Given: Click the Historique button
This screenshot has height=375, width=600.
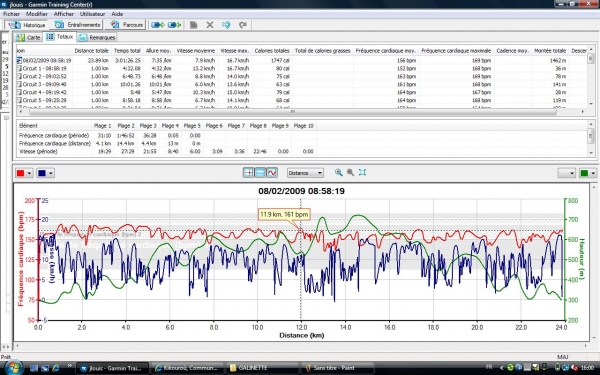Looking at the screenshot, I should click(x=26, y=25).
